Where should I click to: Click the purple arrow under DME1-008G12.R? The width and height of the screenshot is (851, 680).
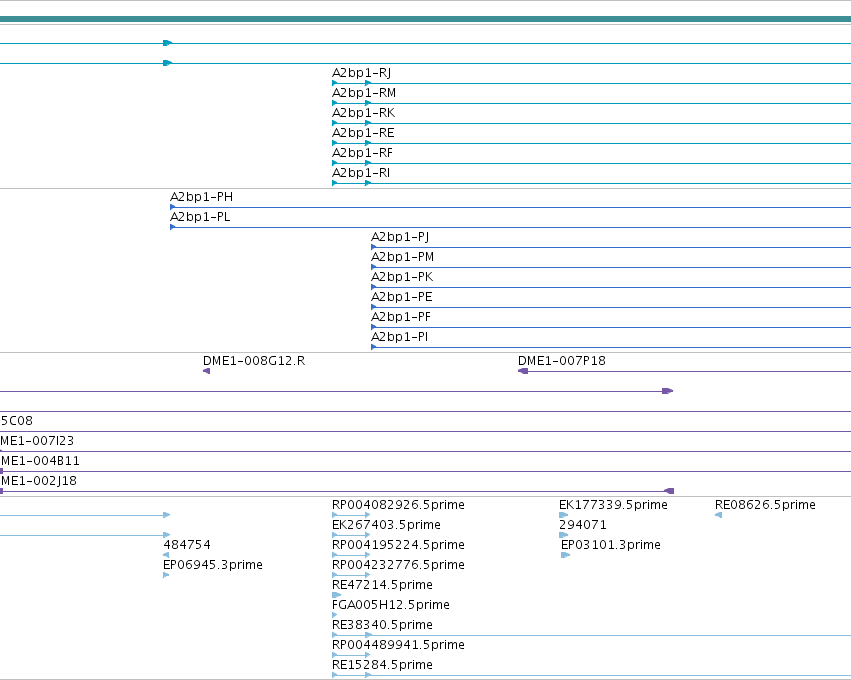(x=206, y=371)
